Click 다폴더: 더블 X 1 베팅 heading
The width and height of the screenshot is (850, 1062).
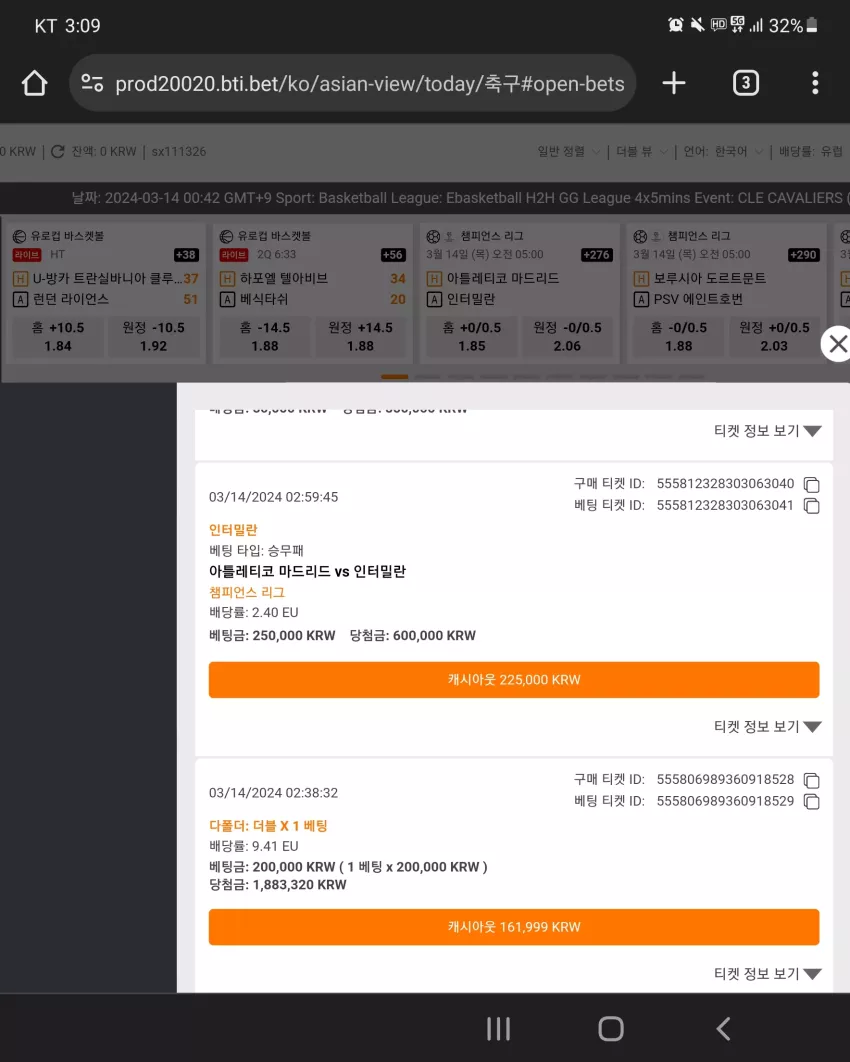click(268, 826)
